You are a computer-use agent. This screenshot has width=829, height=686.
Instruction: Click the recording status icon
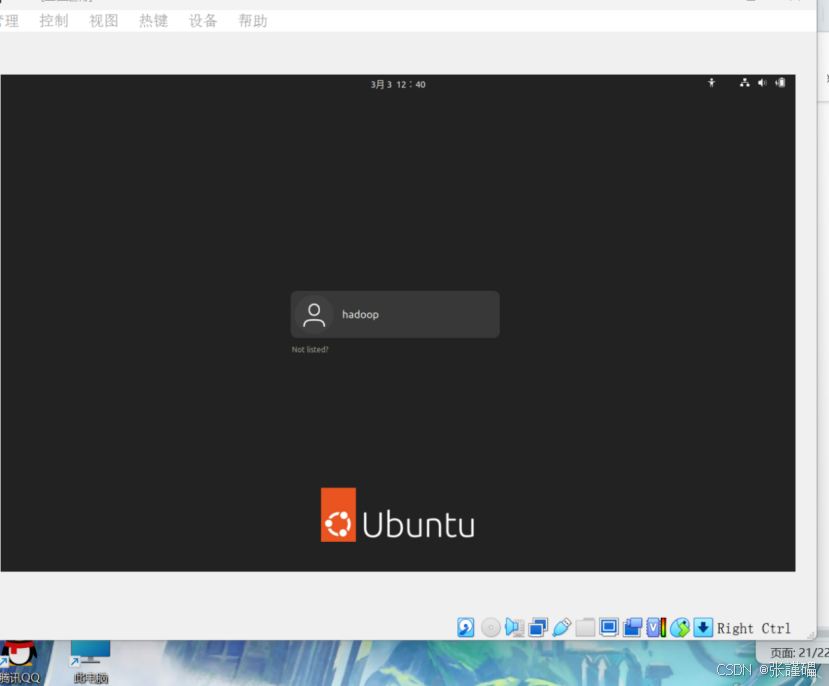(632, 627)
